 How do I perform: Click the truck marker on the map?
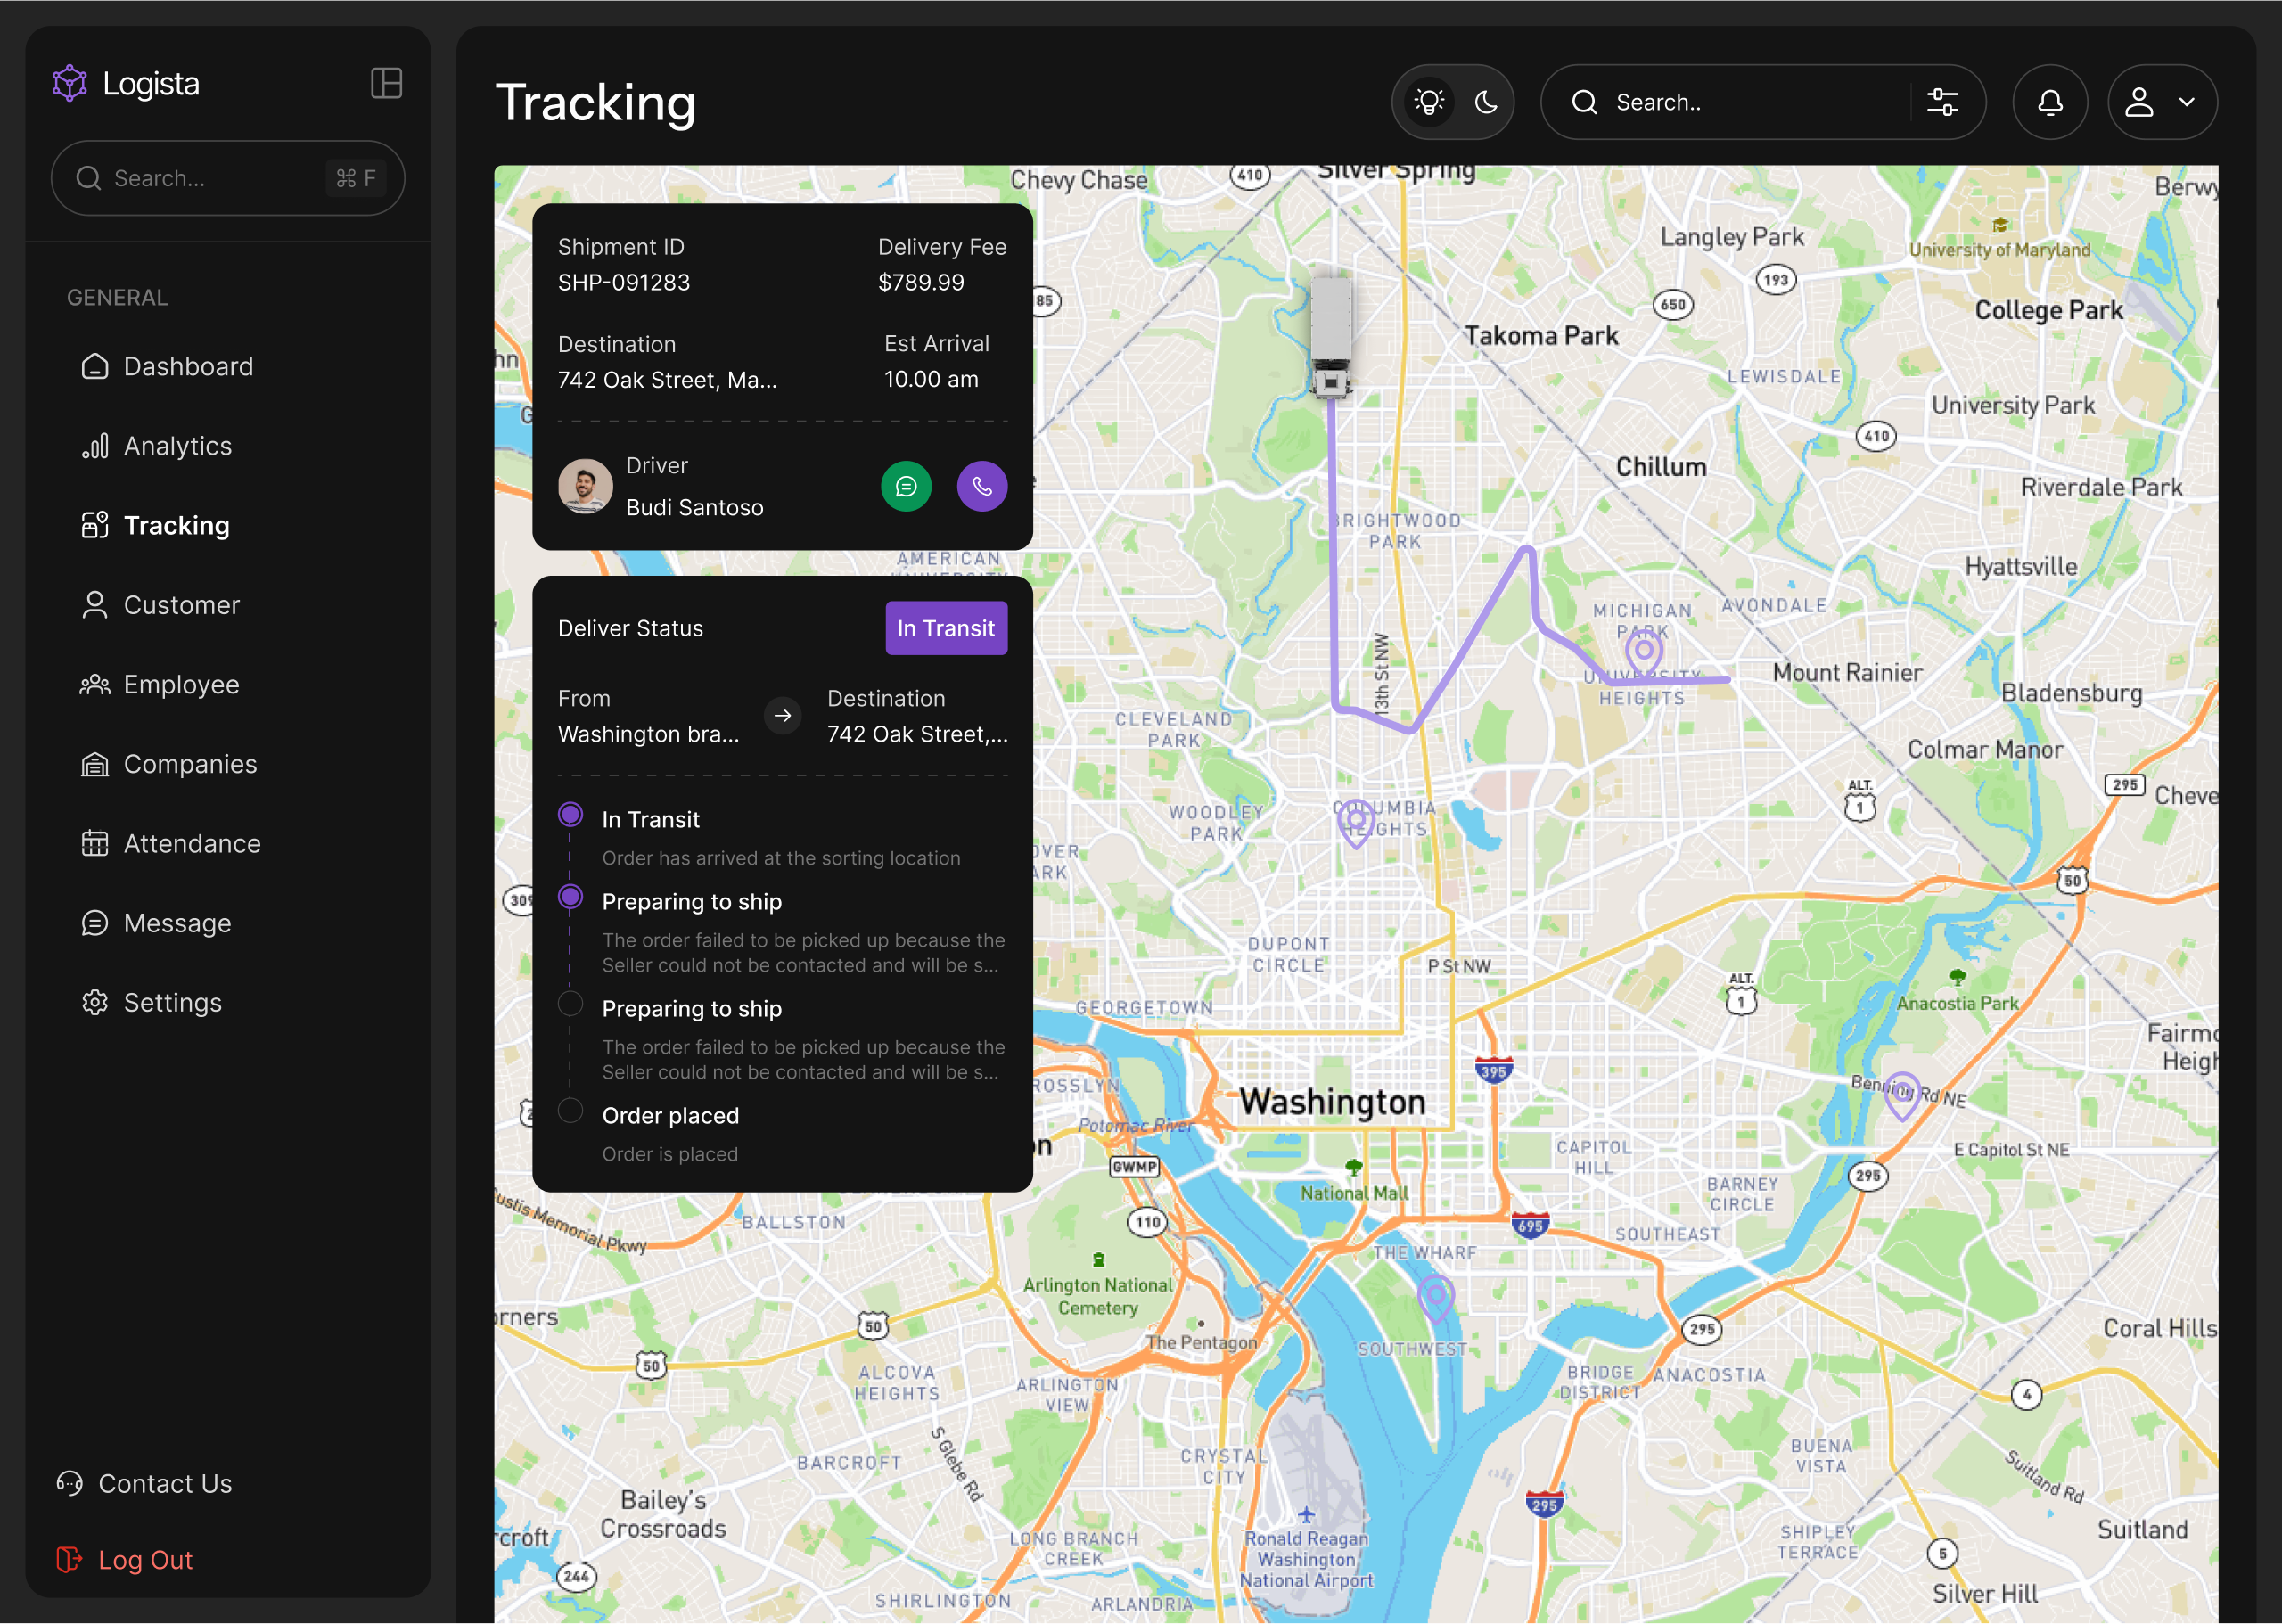coord(1330,337)
